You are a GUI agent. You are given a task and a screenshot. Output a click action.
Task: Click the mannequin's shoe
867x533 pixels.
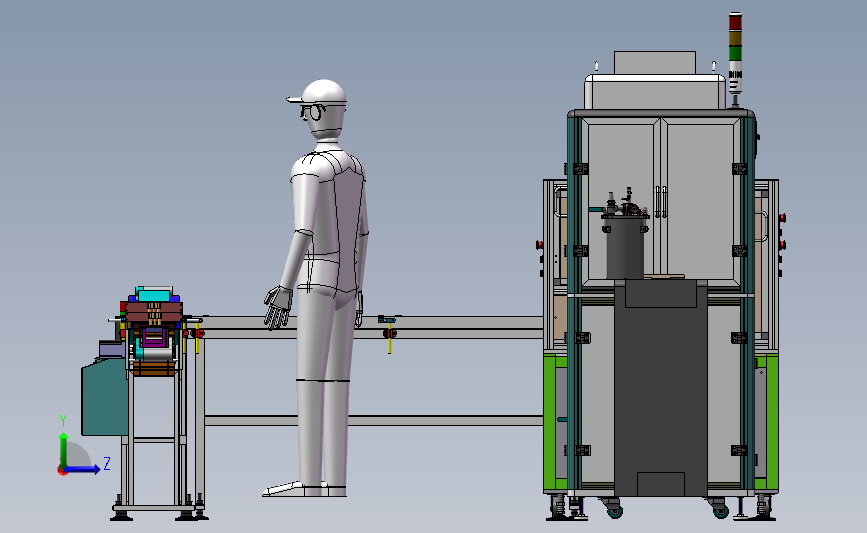point(304,489)
